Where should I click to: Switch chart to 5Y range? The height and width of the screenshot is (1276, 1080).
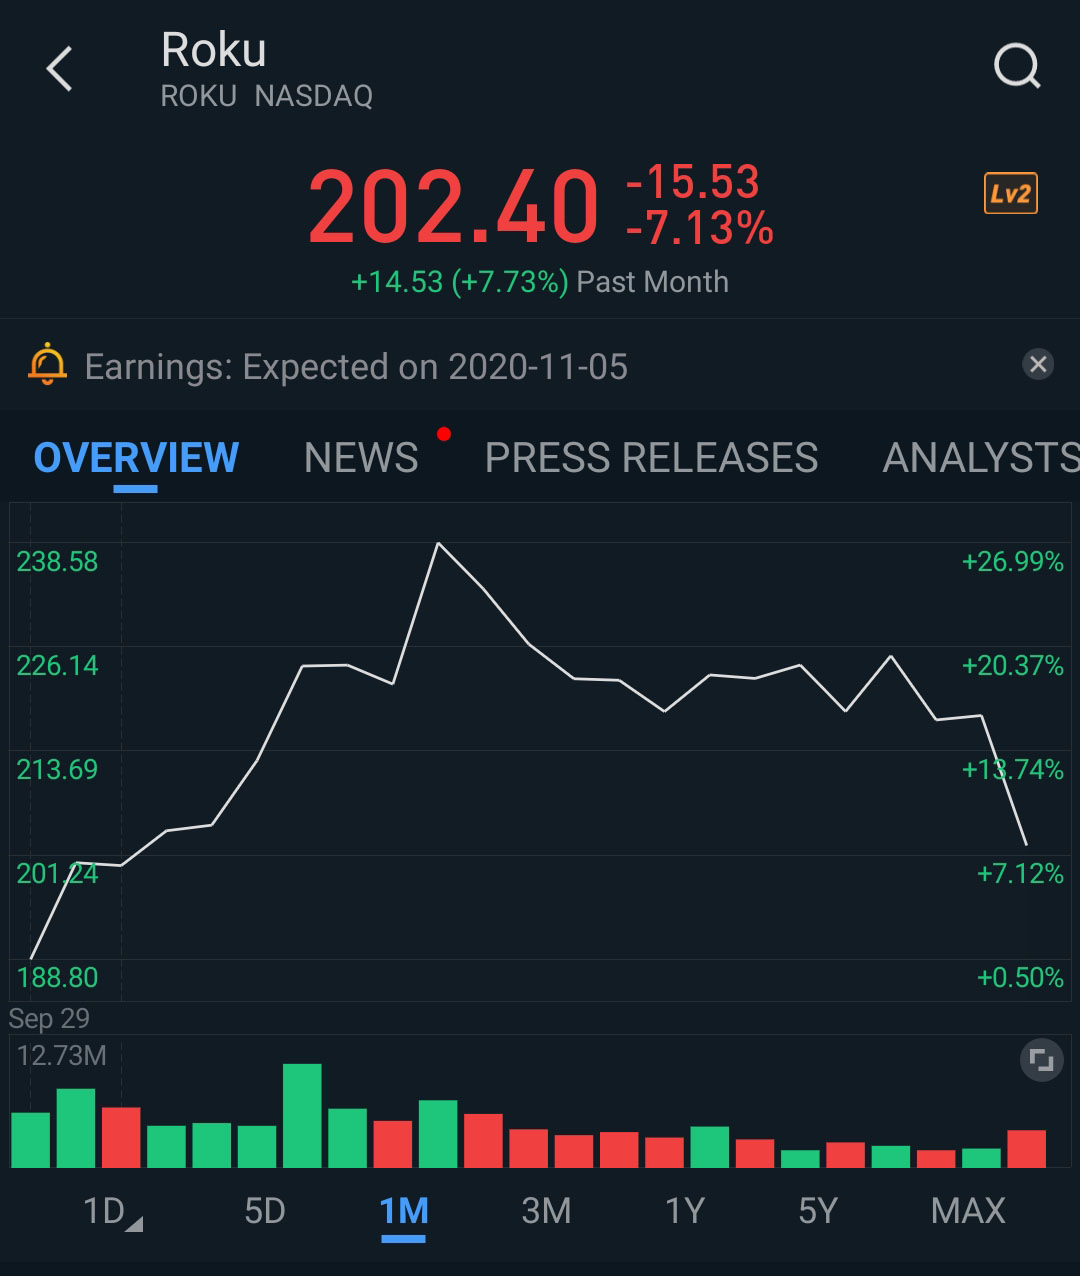point(817,1211)
